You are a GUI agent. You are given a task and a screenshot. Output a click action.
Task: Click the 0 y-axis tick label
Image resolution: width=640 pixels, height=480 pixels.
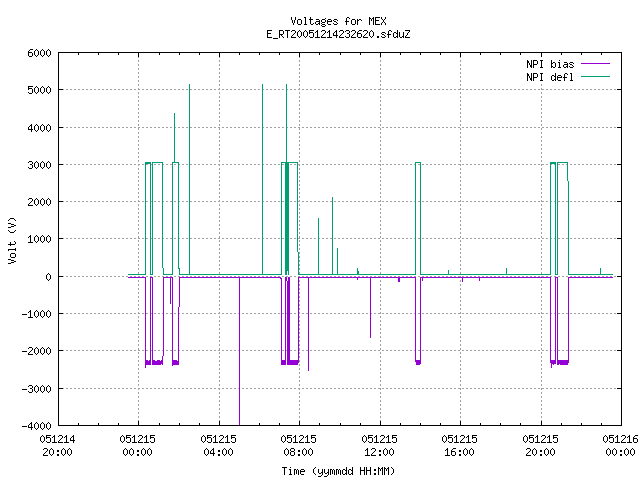(x=49, y=277)
